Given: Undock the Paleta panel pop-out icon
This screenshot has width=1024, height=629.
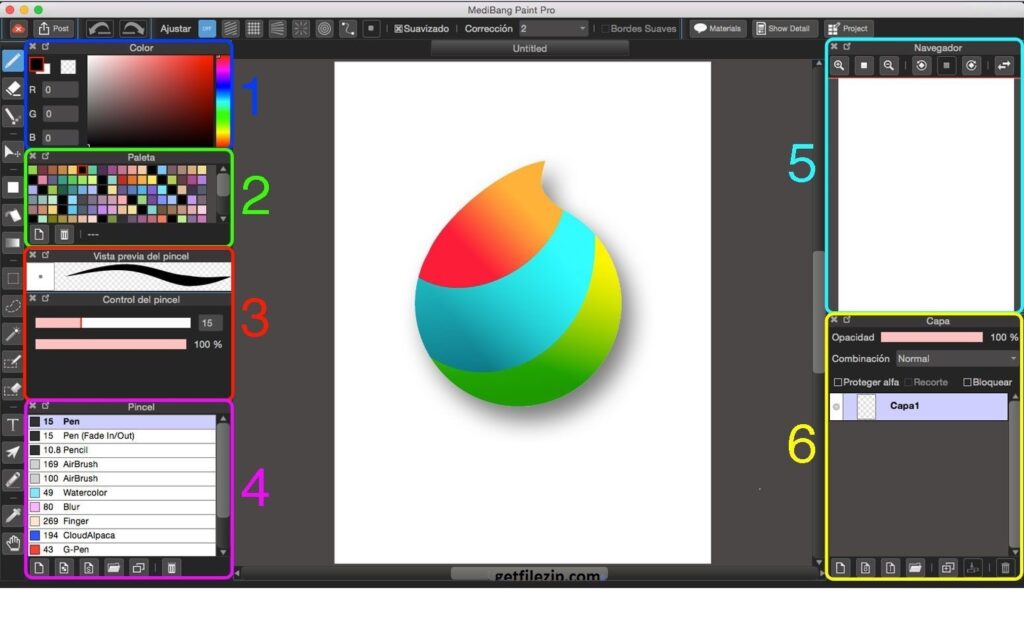Looking at the screenshot, I should (x=46, y=156).
